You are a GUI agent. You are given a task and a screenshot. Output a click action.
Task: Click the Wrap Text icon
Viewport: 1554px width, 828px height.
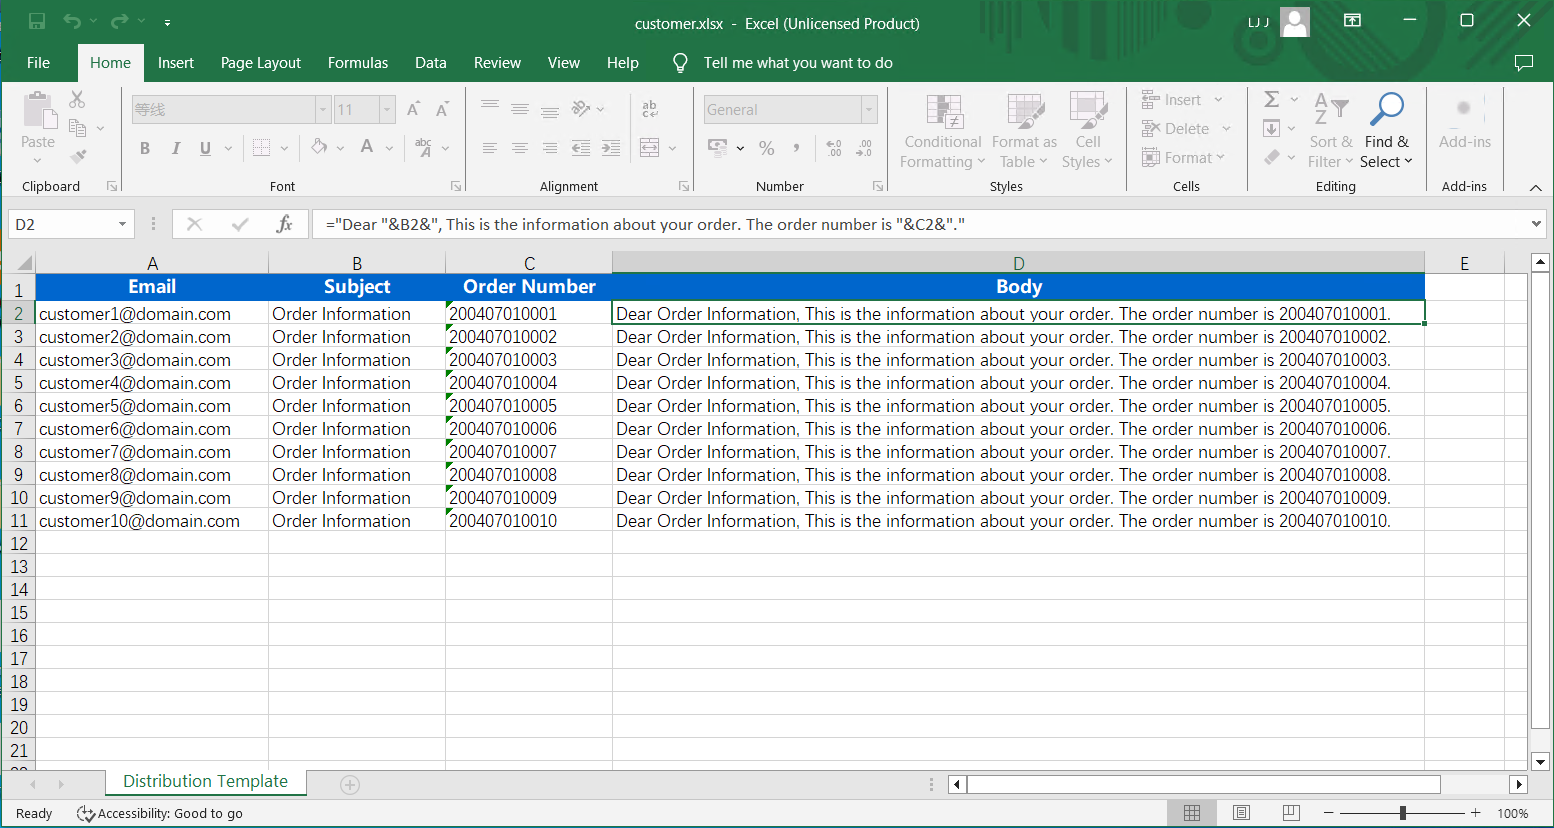point(650,109)
